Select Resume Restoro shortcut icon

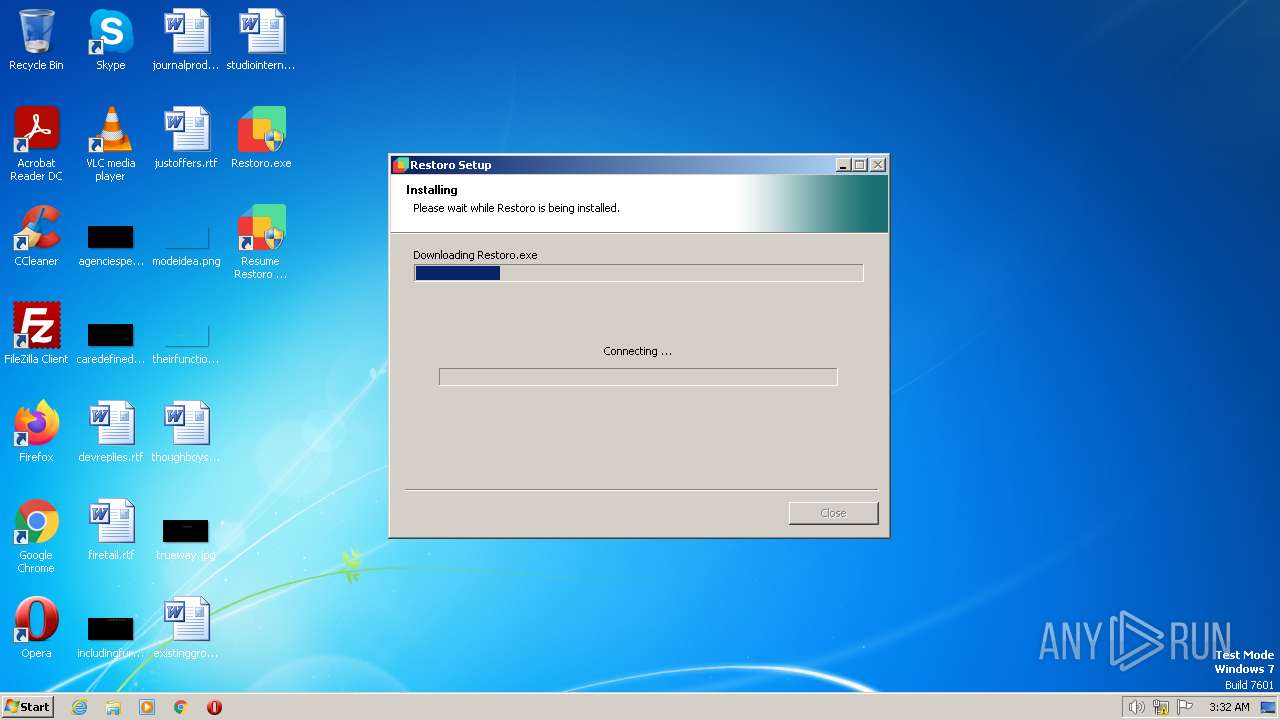(x=261, y=241)
